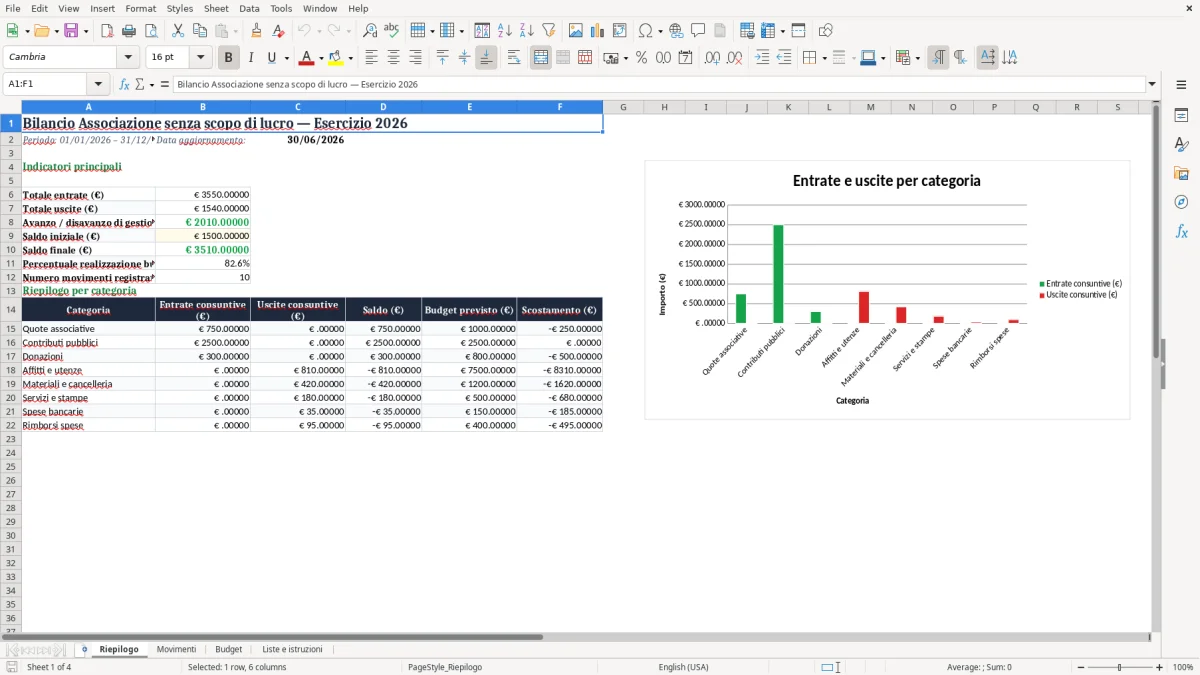The image size is (1200, 675).
Task: Open the Open-document dropdown arrow
Action: click(55, 32)
